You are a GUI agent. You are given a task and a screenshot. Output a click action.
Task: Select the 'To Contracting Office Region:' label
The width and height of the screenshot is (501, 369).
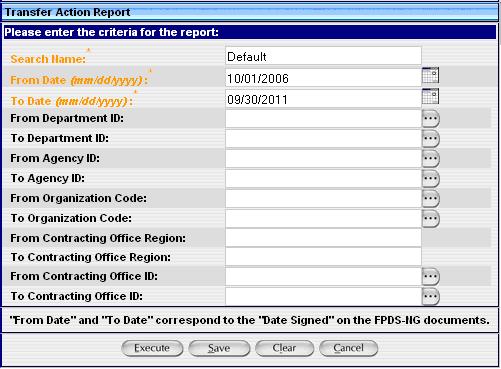(x=91, y=257)
